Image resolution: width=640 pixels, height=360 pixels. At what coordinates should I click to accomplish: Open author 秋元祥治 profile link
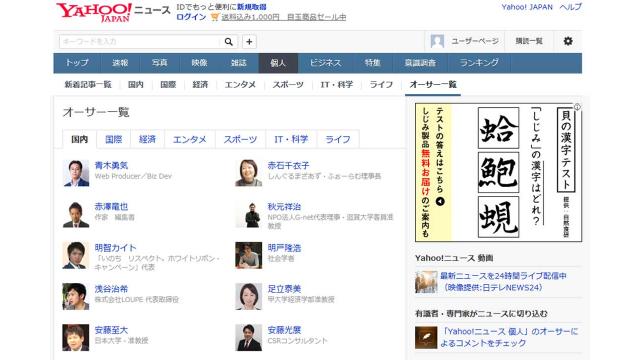(284, 207)
